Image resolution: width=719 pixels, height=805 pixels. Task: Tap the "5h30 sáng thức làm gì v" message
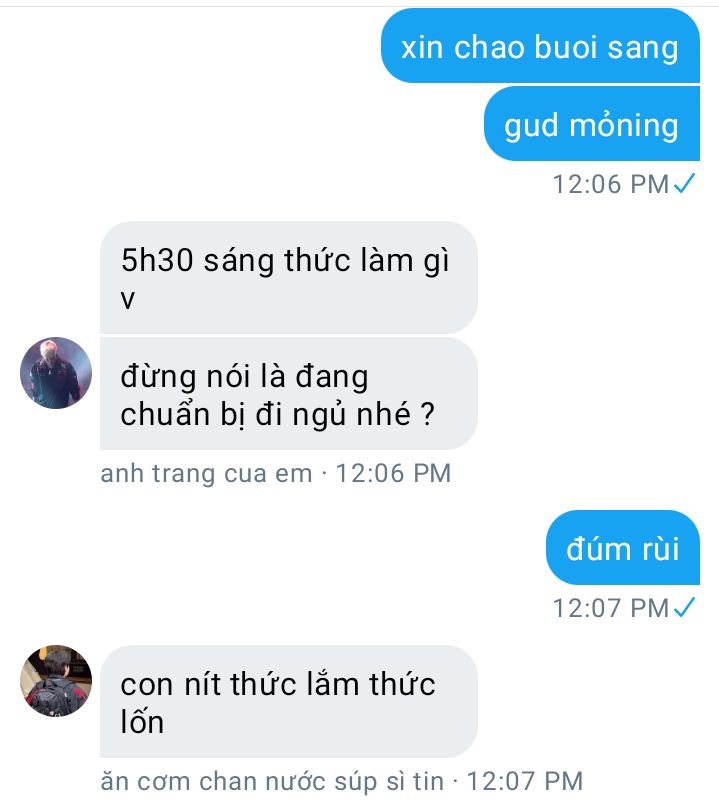(289, 278)
